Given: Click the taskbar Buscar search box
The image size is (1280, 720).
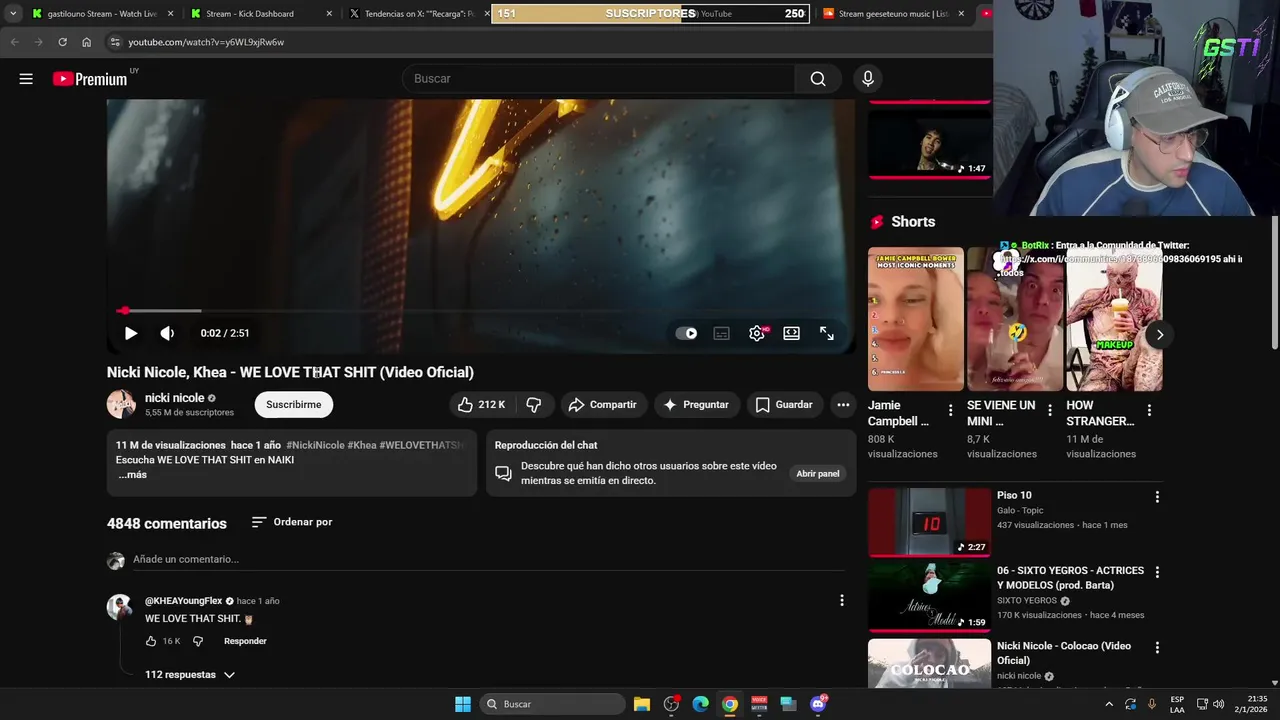Looking at the screenshot, I should click(553, 704).
